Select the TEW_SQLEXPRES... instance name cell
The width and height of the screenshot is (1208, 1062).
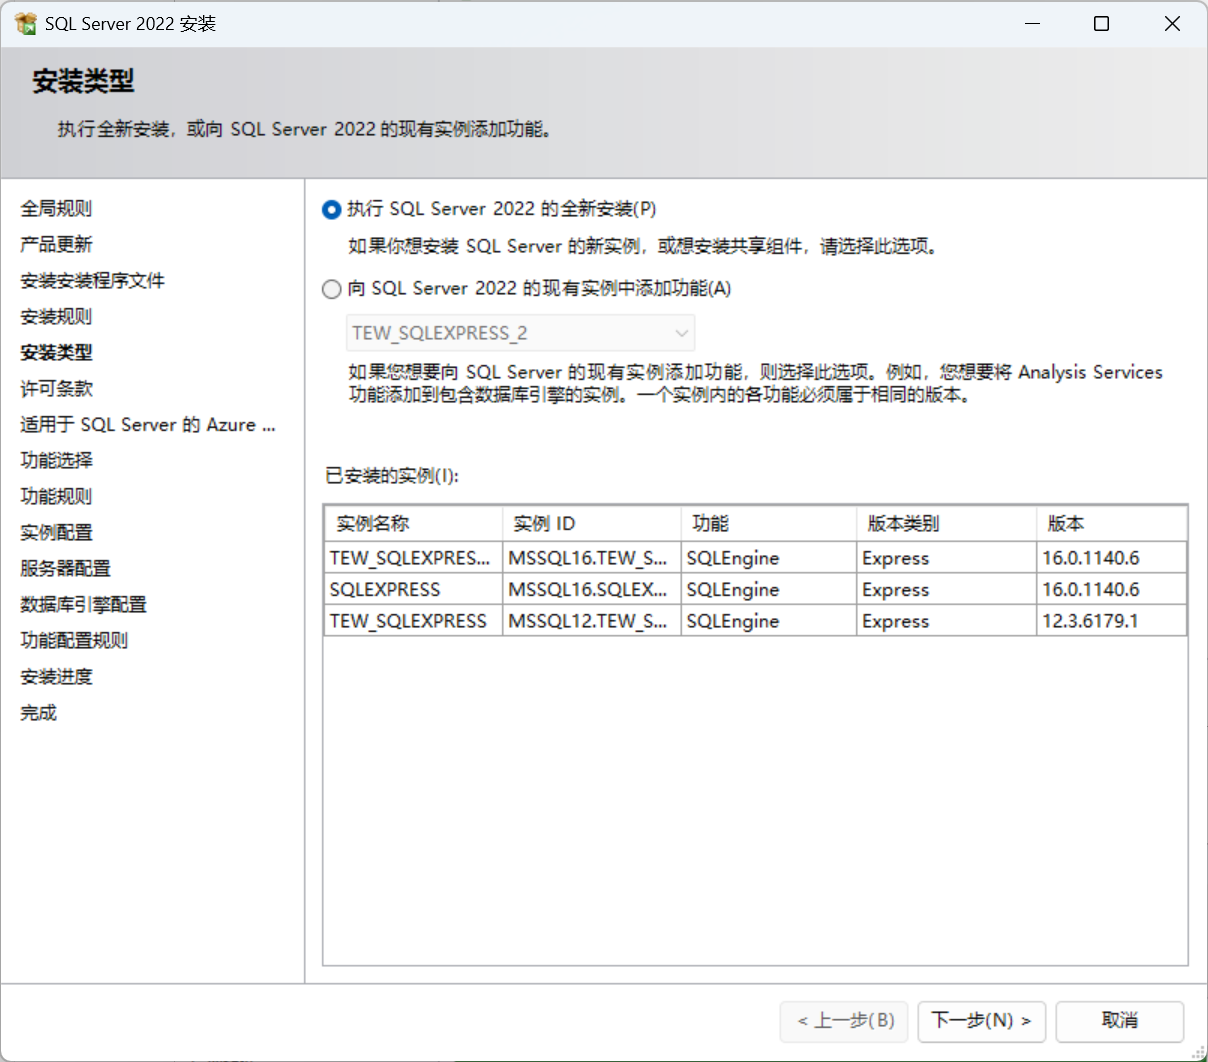point(413,558)
